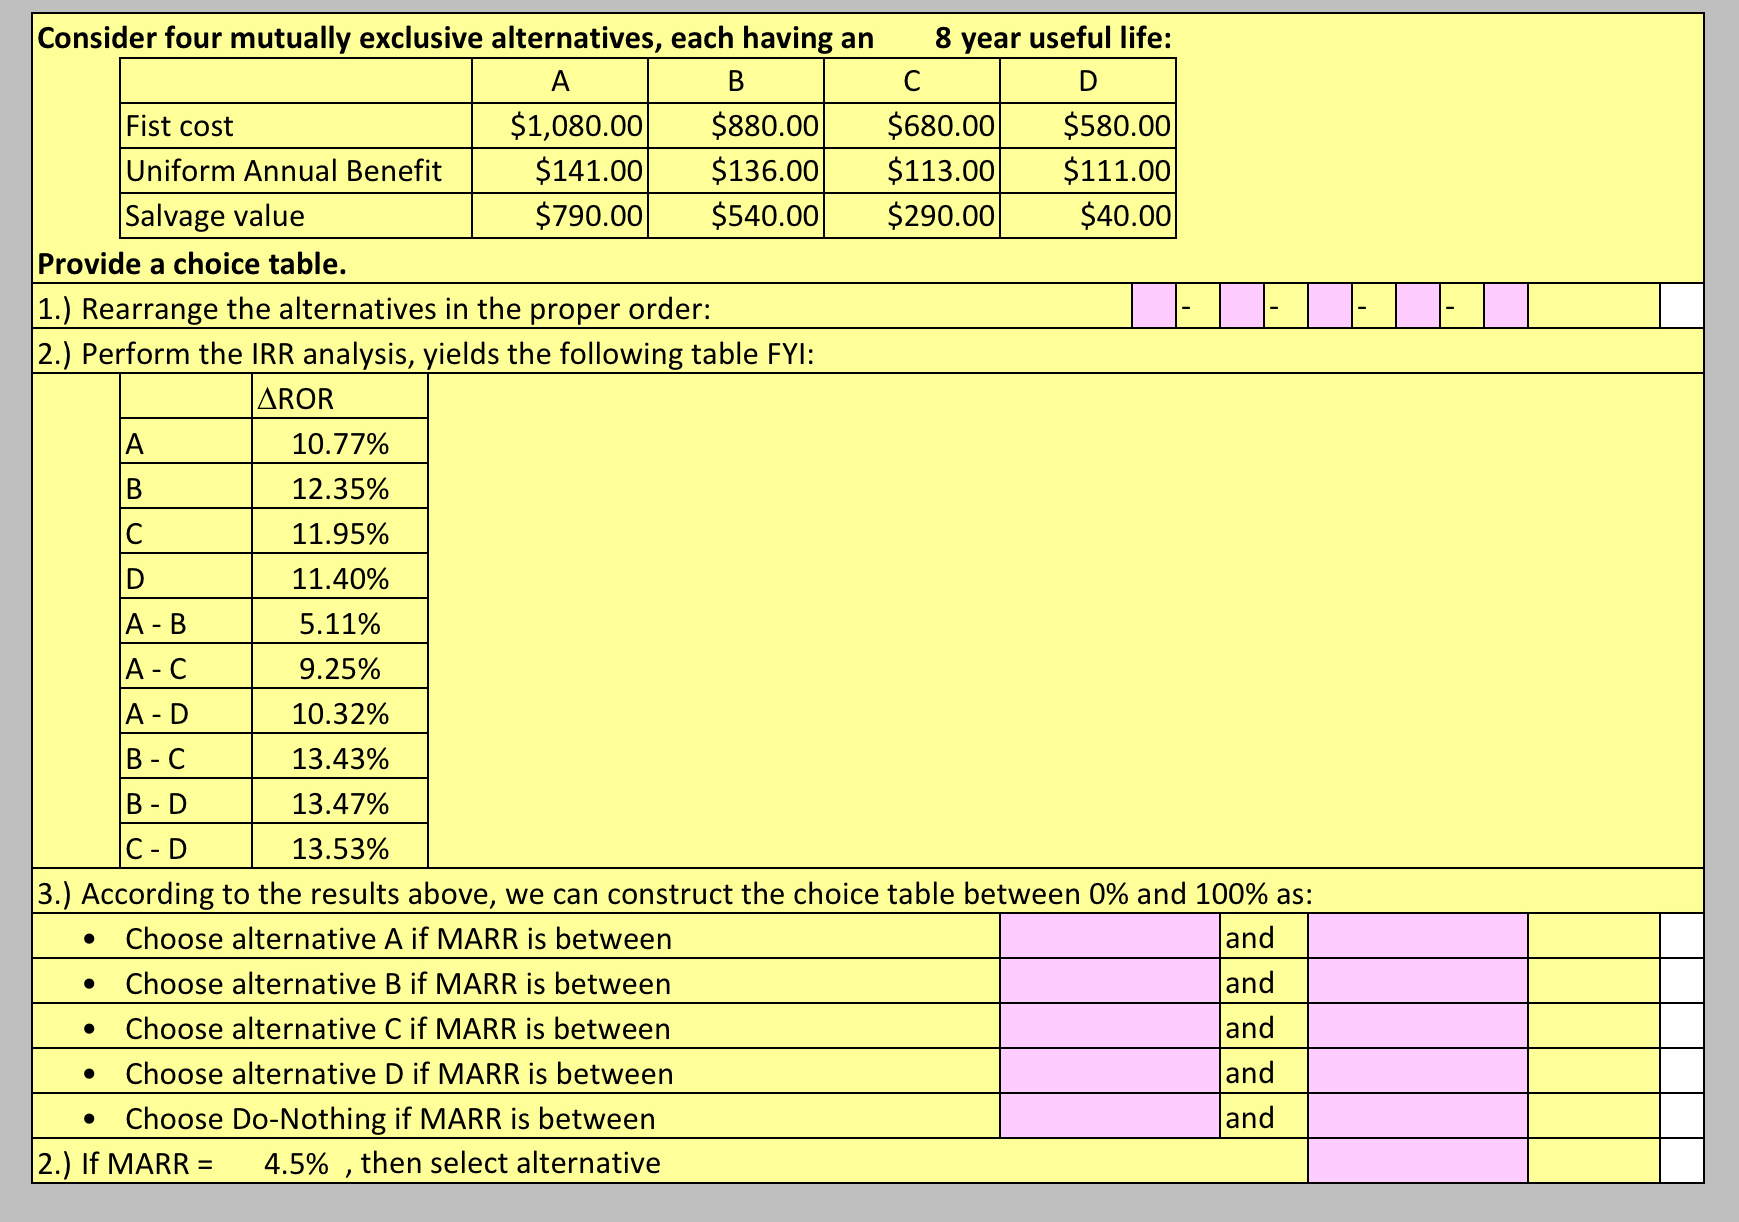This screenshot has width=1739, height=1222.
Task: Select the lower MARR bound for alternative A
Action: coord(1110,938)
